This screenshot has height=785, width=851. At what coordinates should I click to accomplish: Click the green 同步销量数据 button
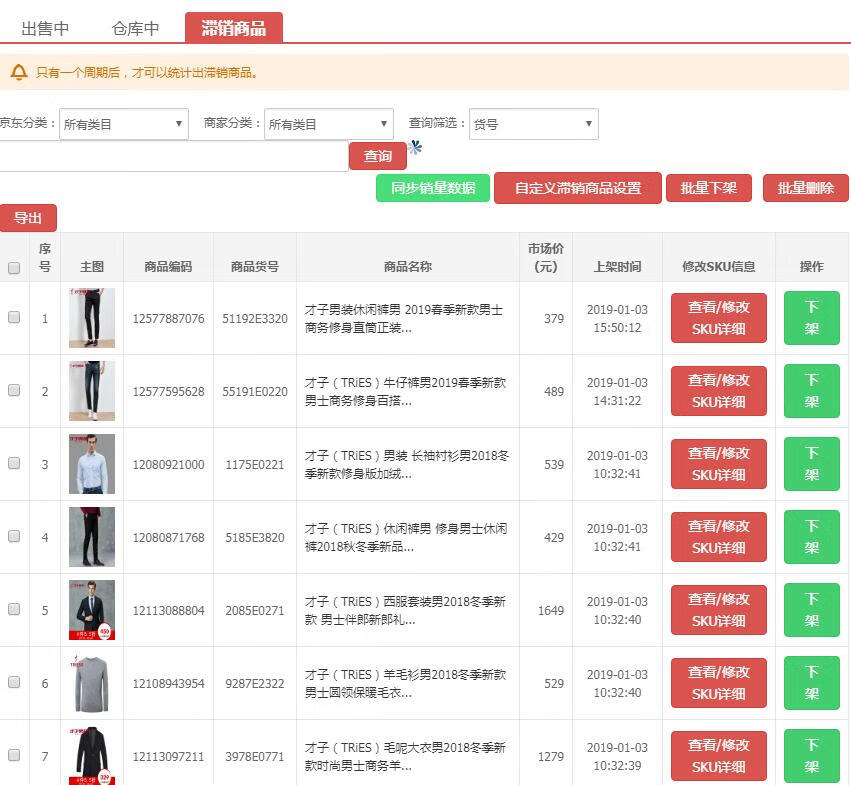tap(433, 188)
